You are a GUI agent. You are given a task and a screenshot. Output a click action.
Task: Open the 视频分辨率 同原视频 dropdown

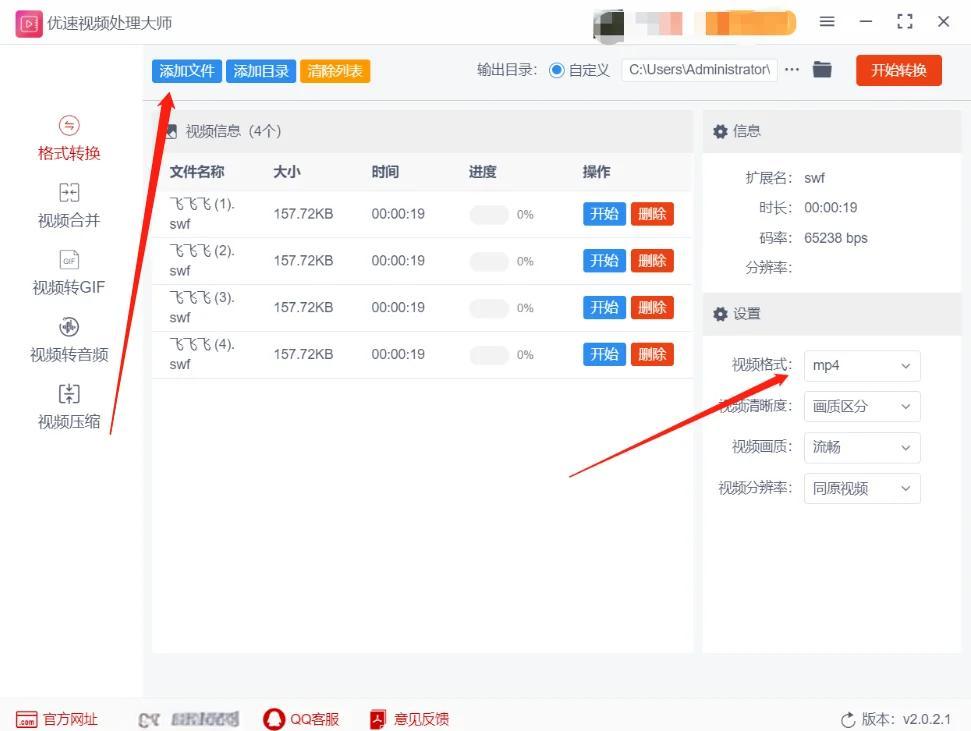coord(861,489)
